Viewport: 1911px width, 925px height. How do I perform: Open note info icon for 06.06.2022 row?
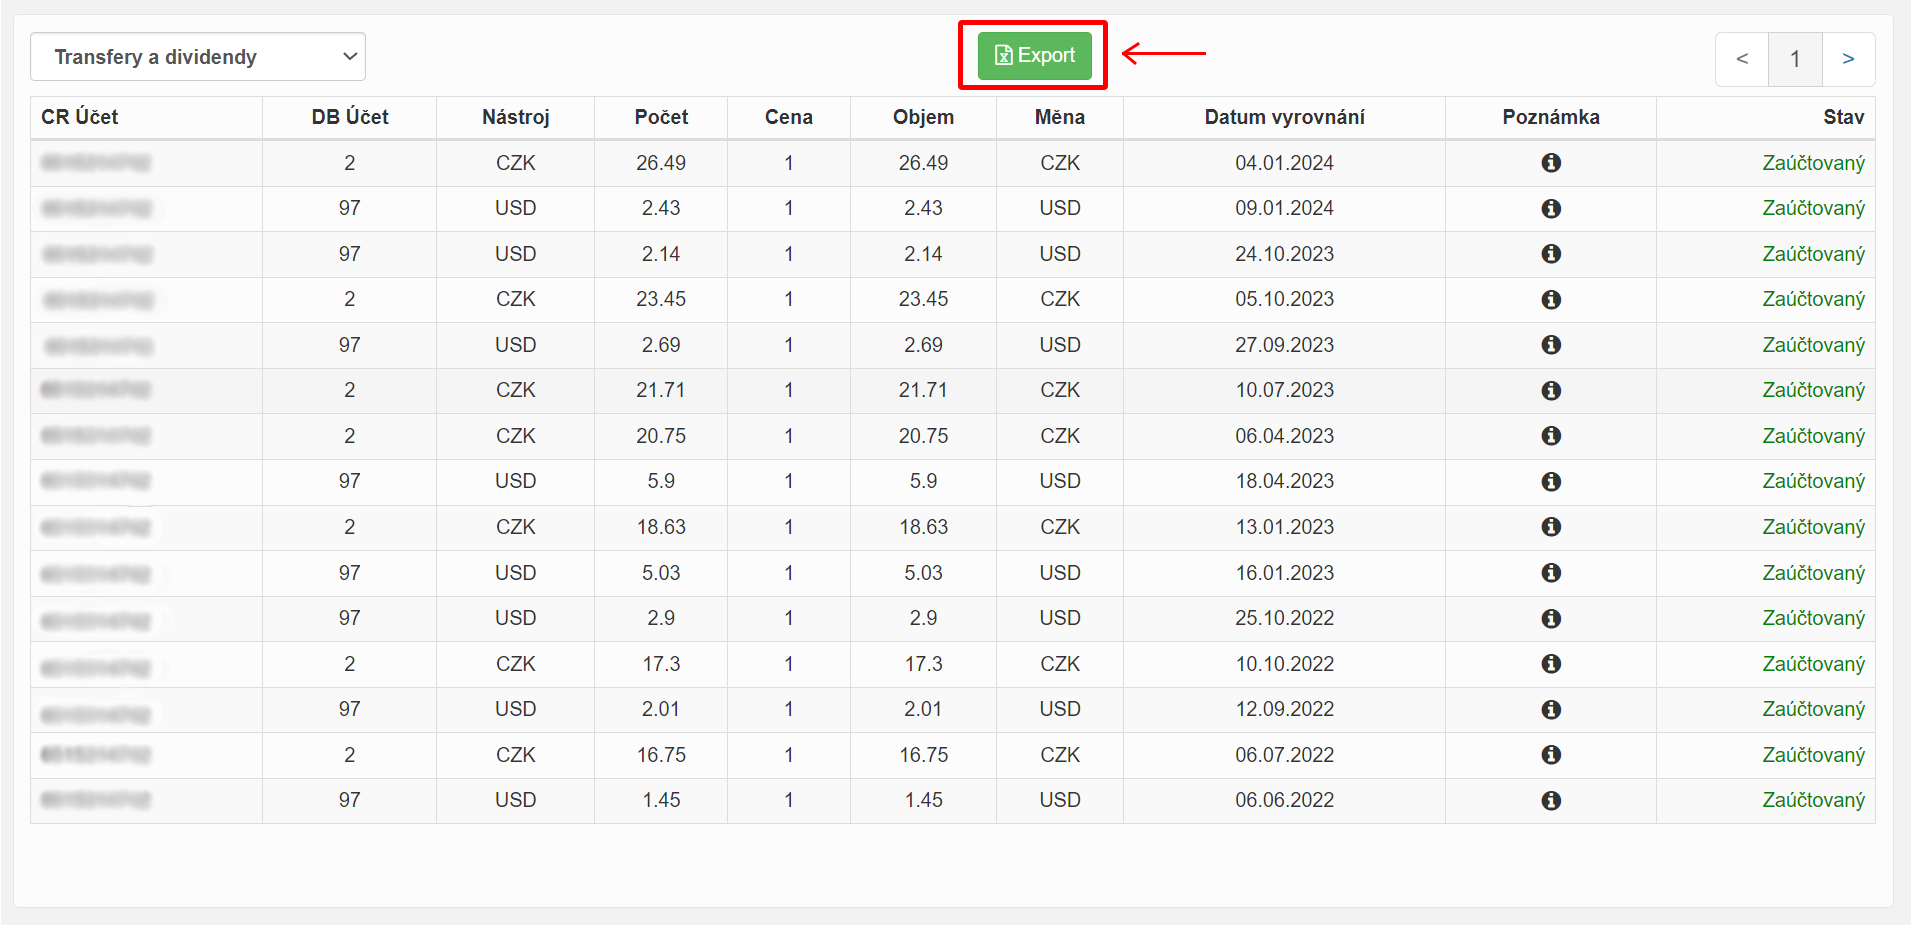(x=1551, y=800)
